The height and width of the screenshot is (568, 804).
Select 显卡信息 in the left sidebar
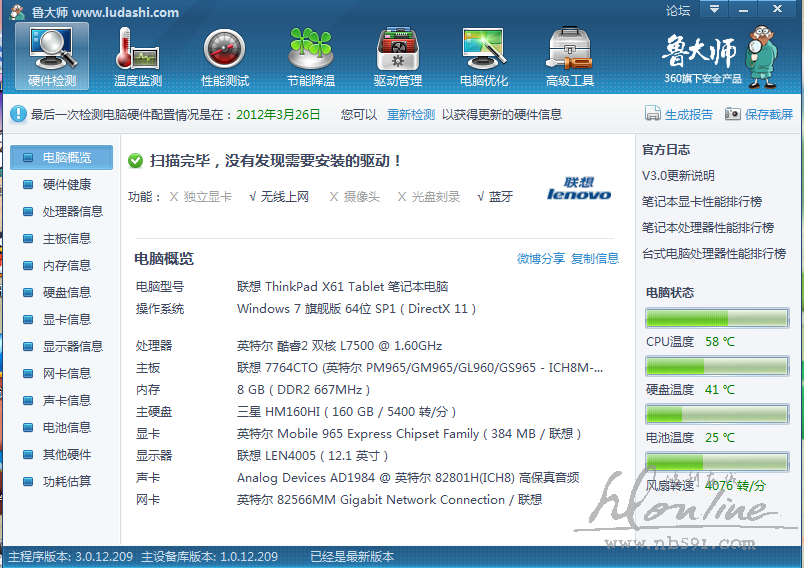(x=66, y=319)
